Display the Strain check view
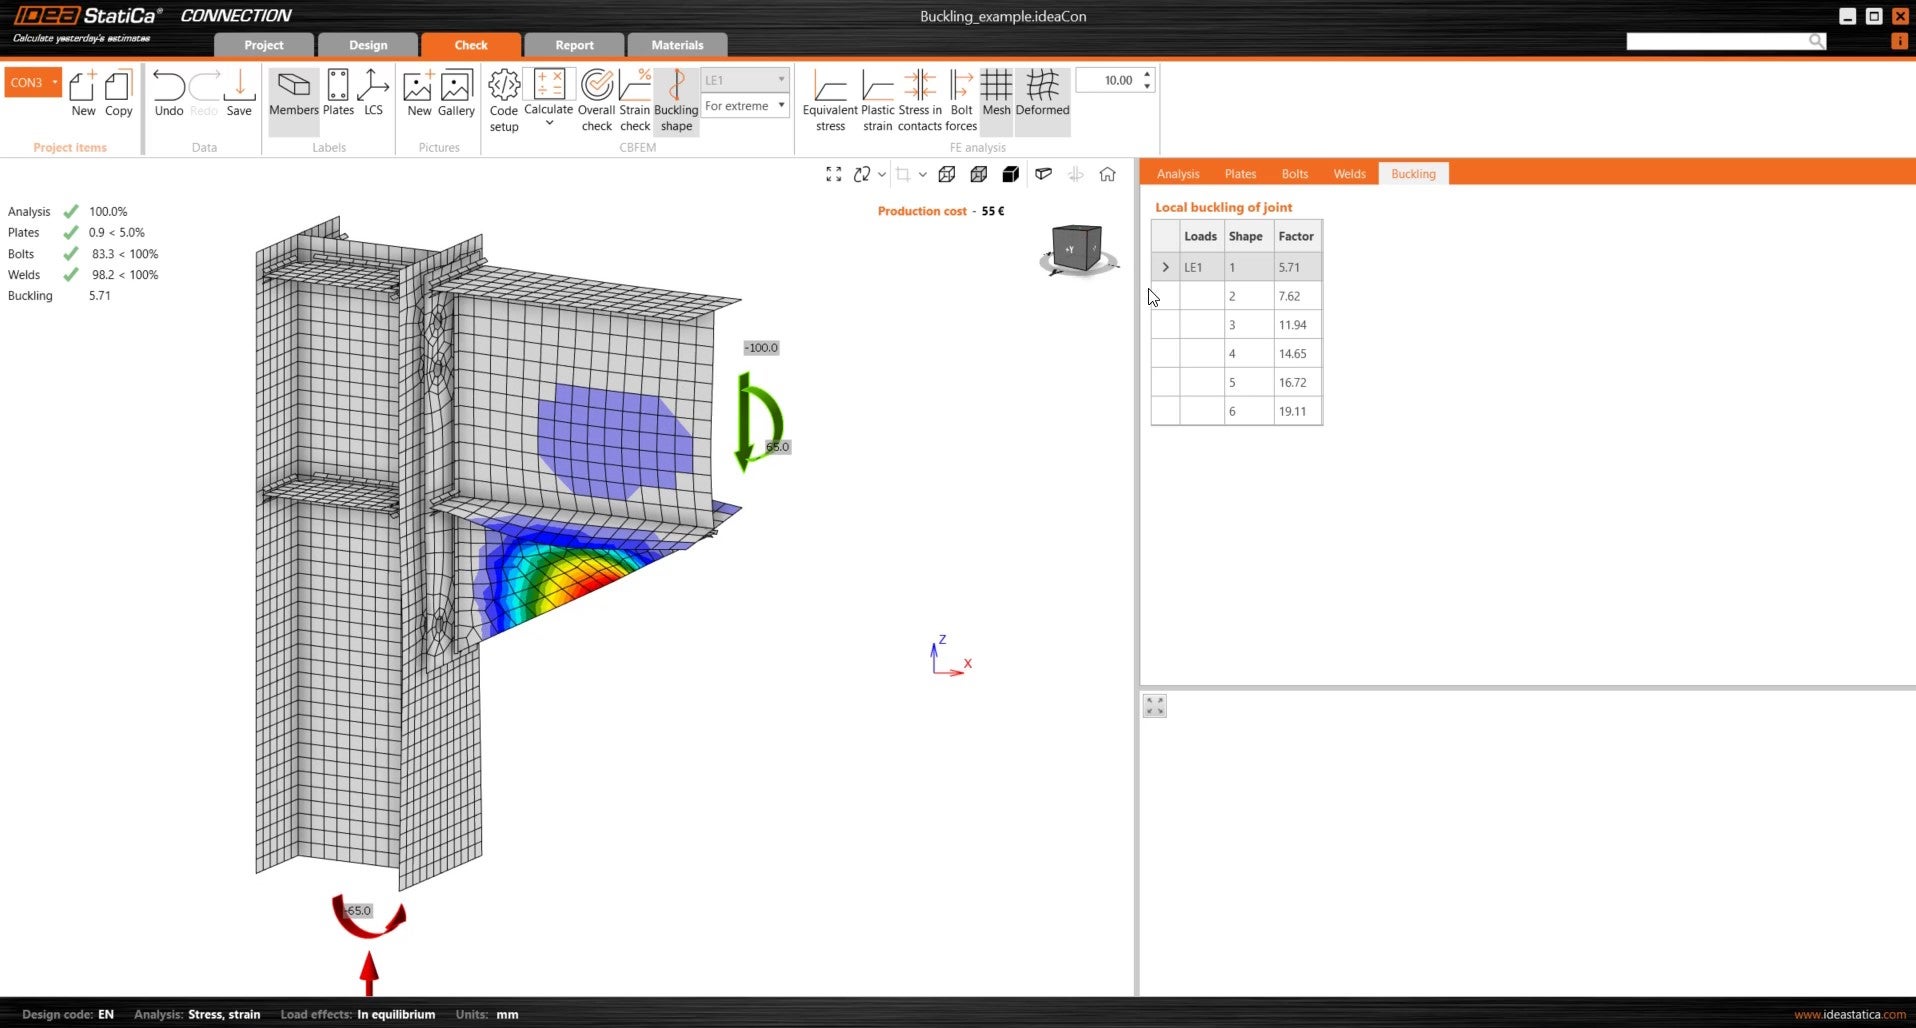1916x1028 pixels. pyautogui.click(x=635, y=100)
